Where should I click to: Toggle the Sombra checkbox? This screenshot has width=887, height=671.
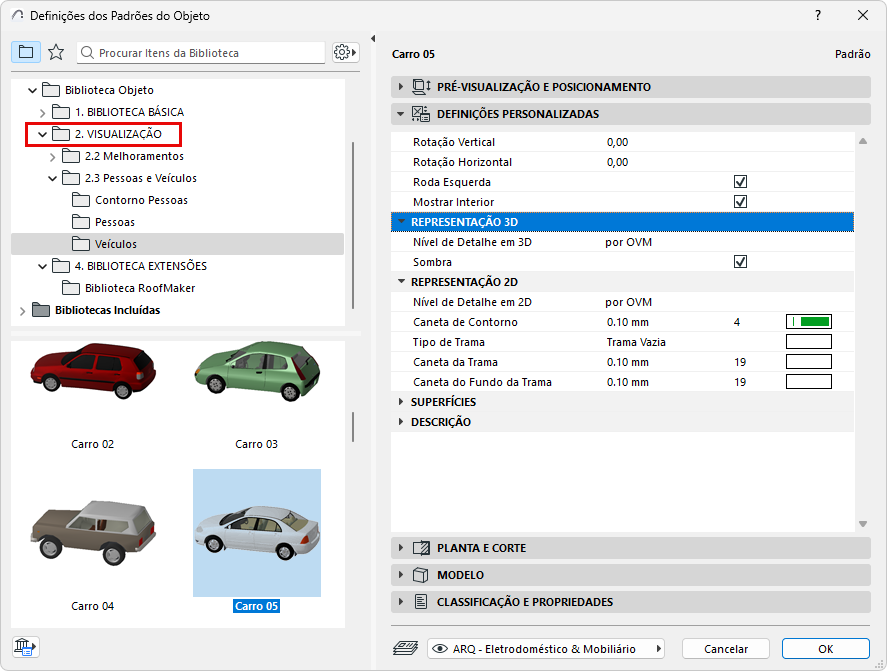pos(741,262)
